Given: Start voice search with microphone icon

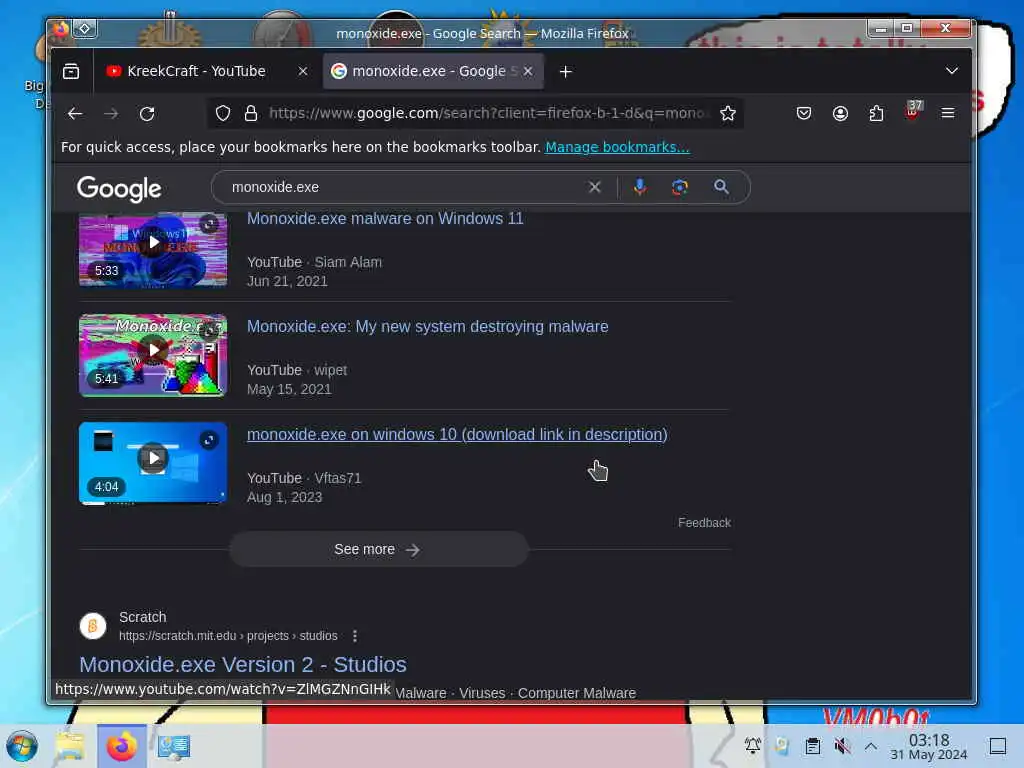Looking at the screenshot, I should 640,187.
